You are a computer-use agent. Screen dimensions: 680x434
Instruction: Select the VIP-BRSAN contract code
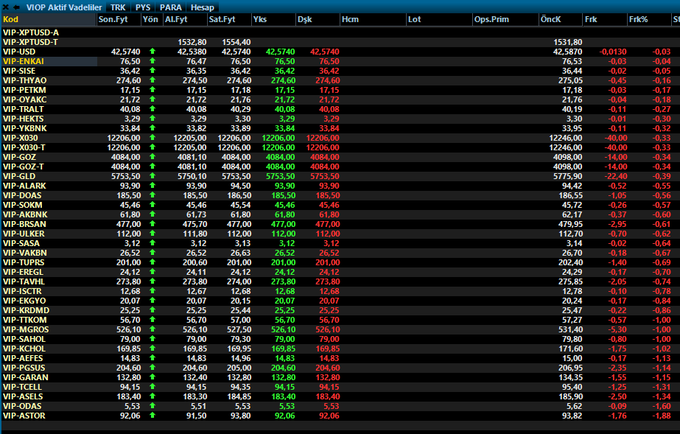point(24,224)
